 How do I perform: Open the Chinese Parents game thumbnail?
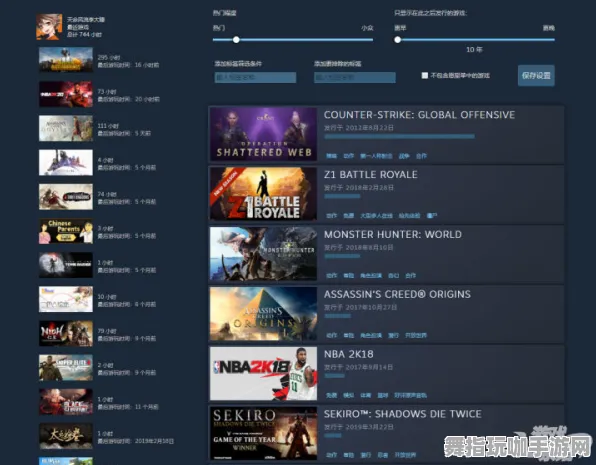(x=66, y=231)
